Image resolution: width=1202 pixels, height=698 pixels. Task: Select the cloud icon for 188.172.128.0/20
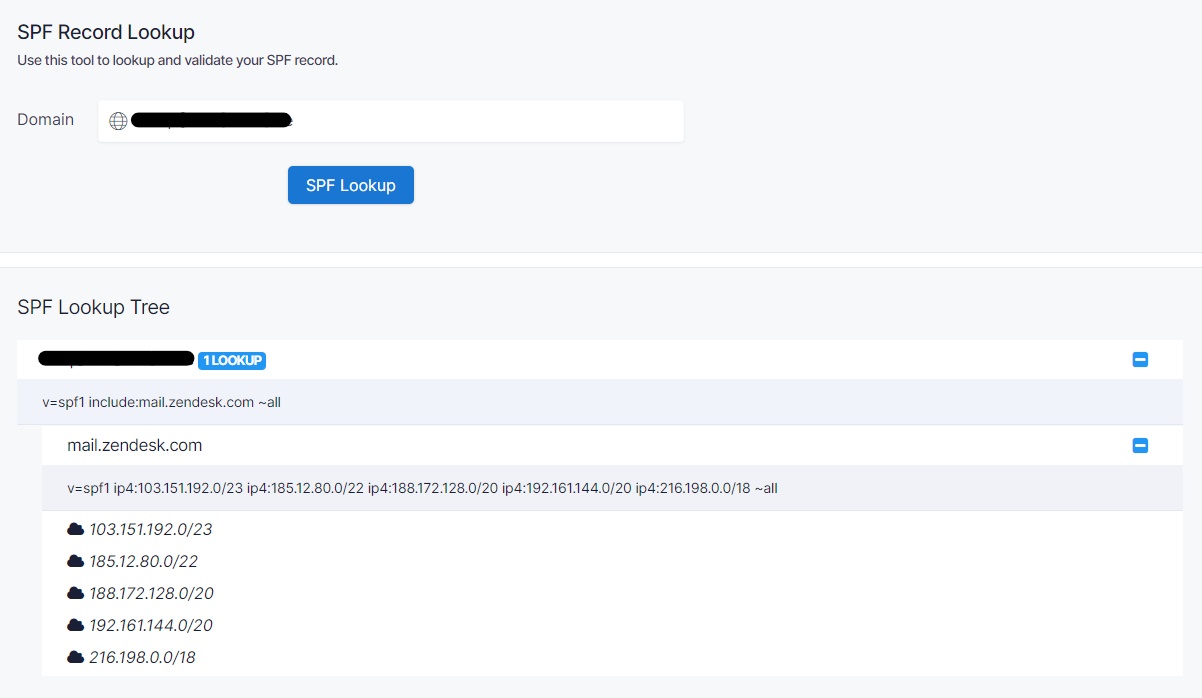coord(77,592)
